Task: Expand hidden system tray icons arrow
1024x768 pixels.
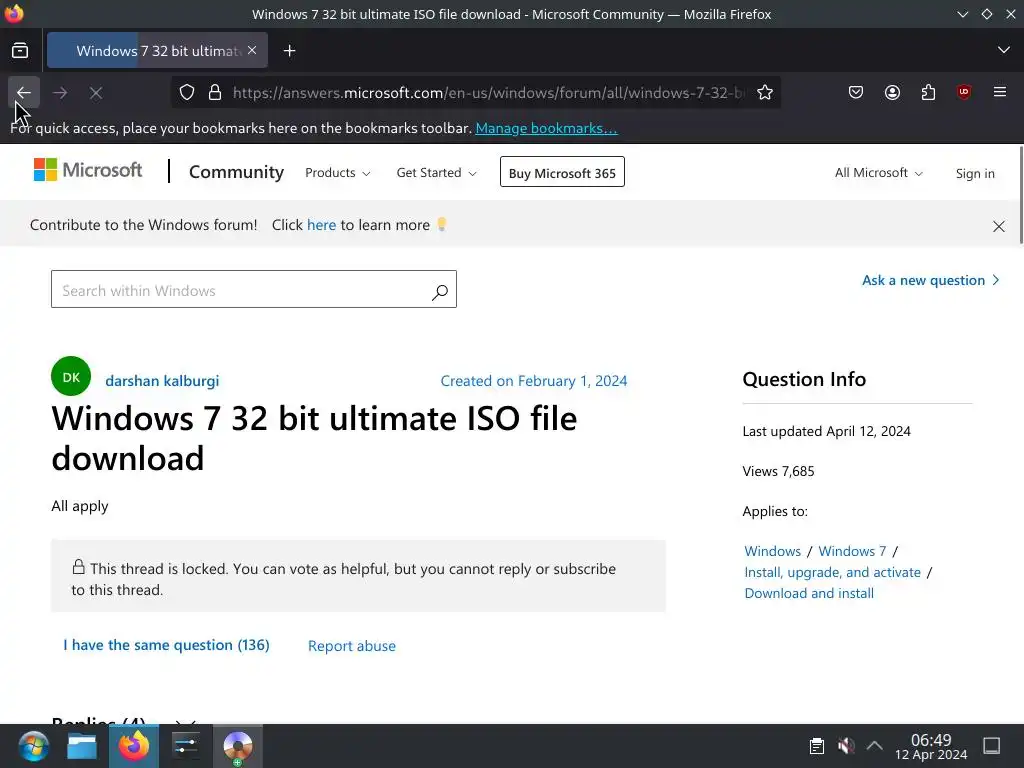Action: pos(874,746)
